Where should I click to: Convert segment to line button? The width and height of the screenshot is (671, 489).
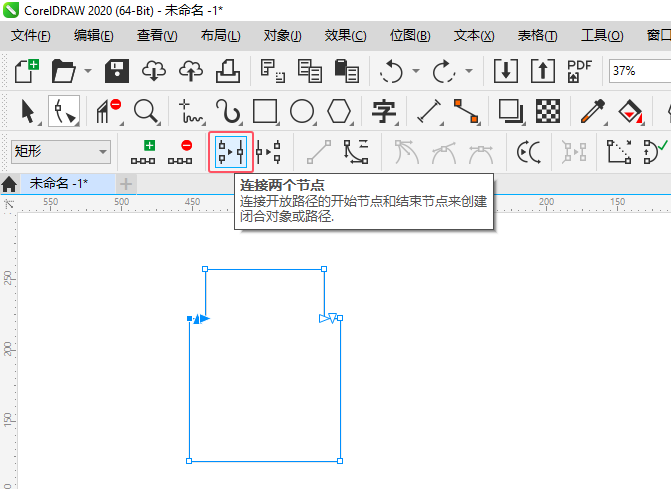(319, 152)
